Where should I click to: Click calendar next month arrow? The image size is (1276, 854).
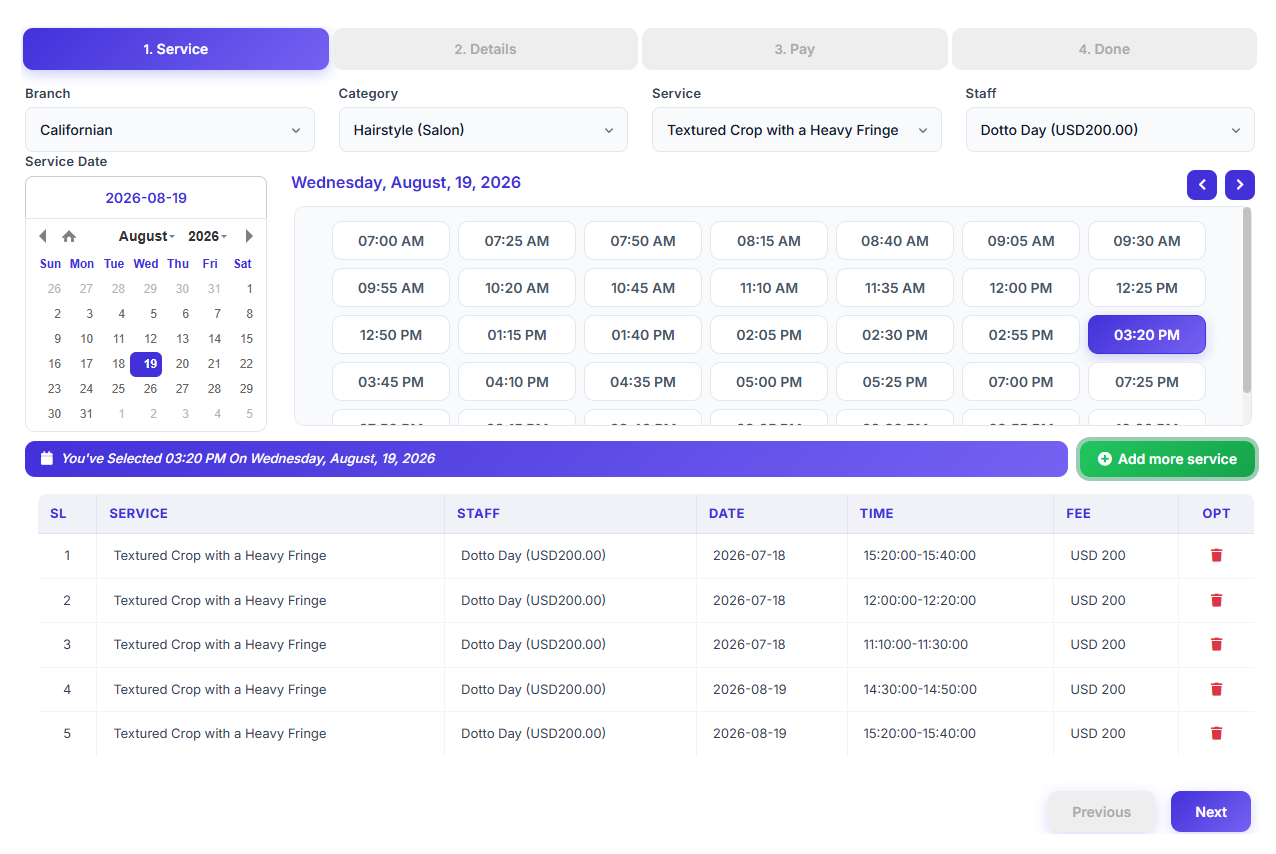point(249,236)
